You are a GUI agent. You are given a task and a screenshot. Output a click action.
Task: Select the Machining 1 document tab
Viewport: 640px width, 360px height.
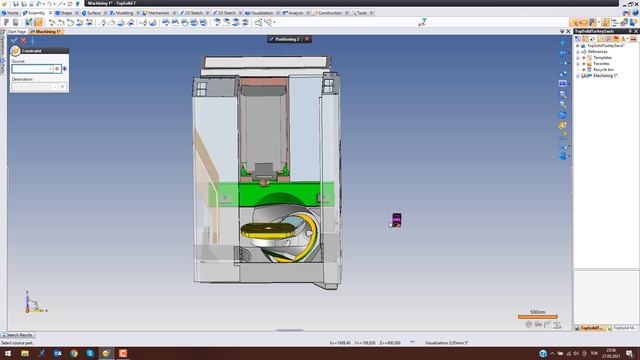click(x=46, y=31)
